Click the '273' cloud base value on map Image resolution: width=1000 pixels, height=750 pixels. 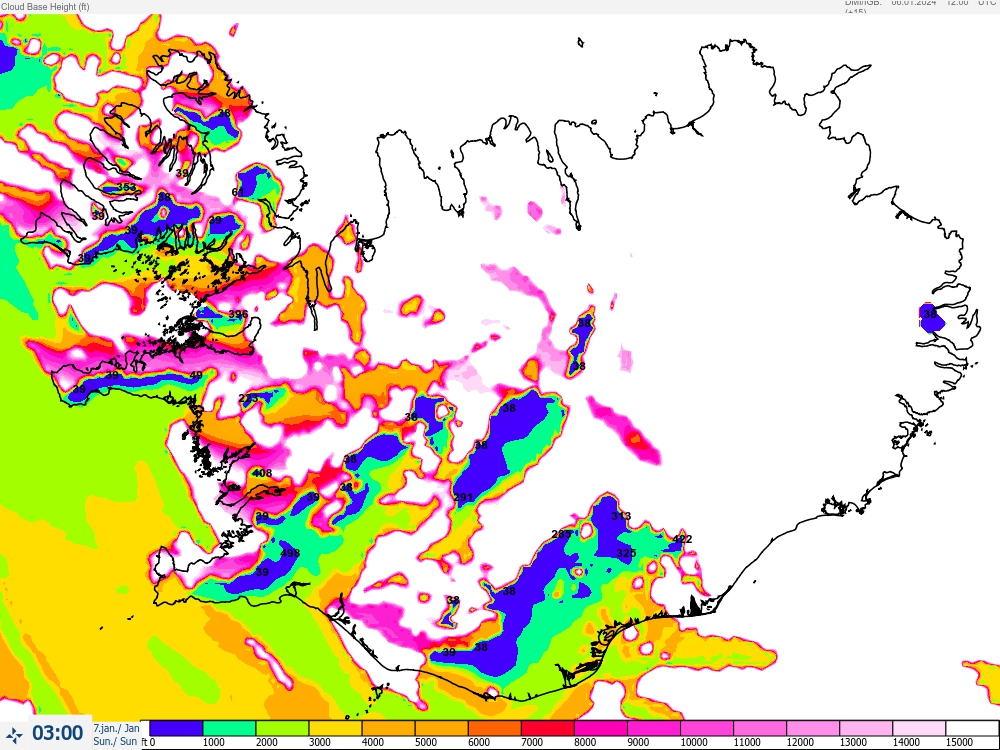click(248, 399)
